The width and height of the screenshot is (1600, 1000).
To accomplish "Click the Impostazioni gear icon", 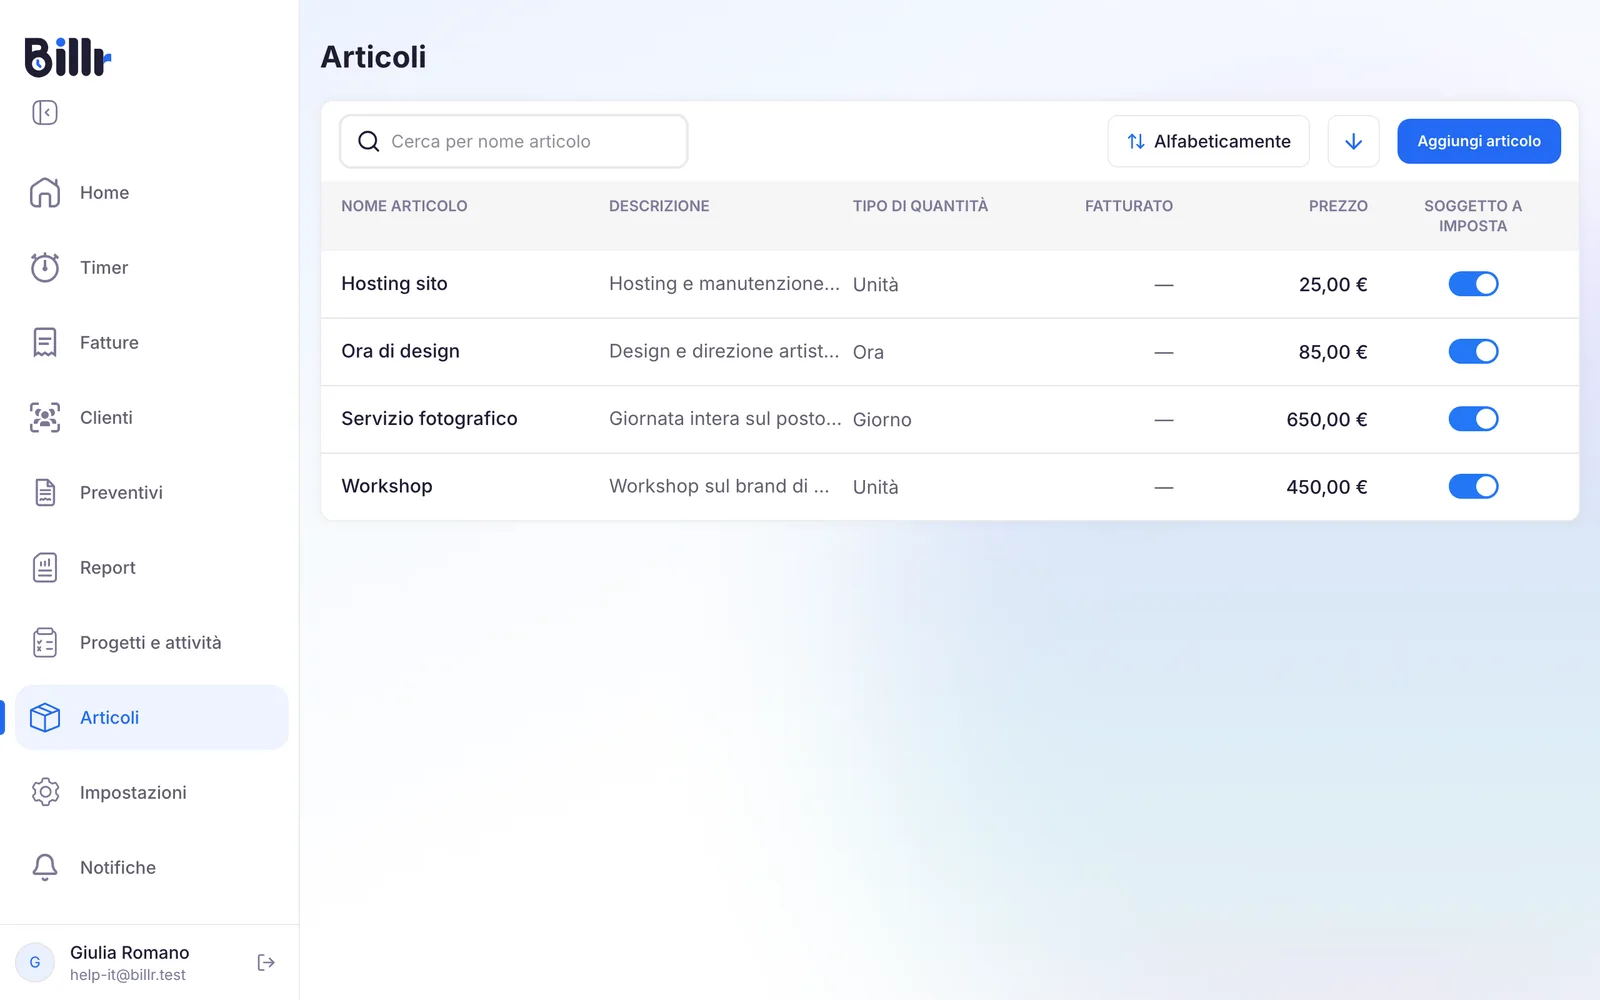I will (45, 792).
